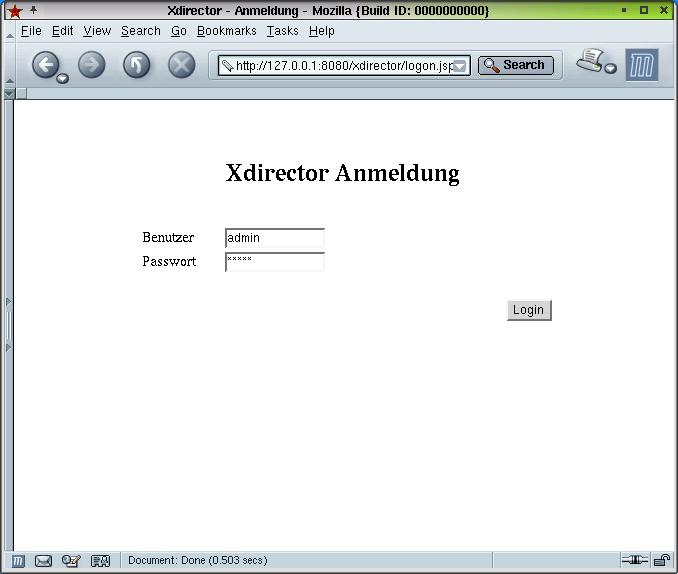Image resolution: width=678 pixels, height=574 pixels.
Task: Open the File menu
Action: 31,31
